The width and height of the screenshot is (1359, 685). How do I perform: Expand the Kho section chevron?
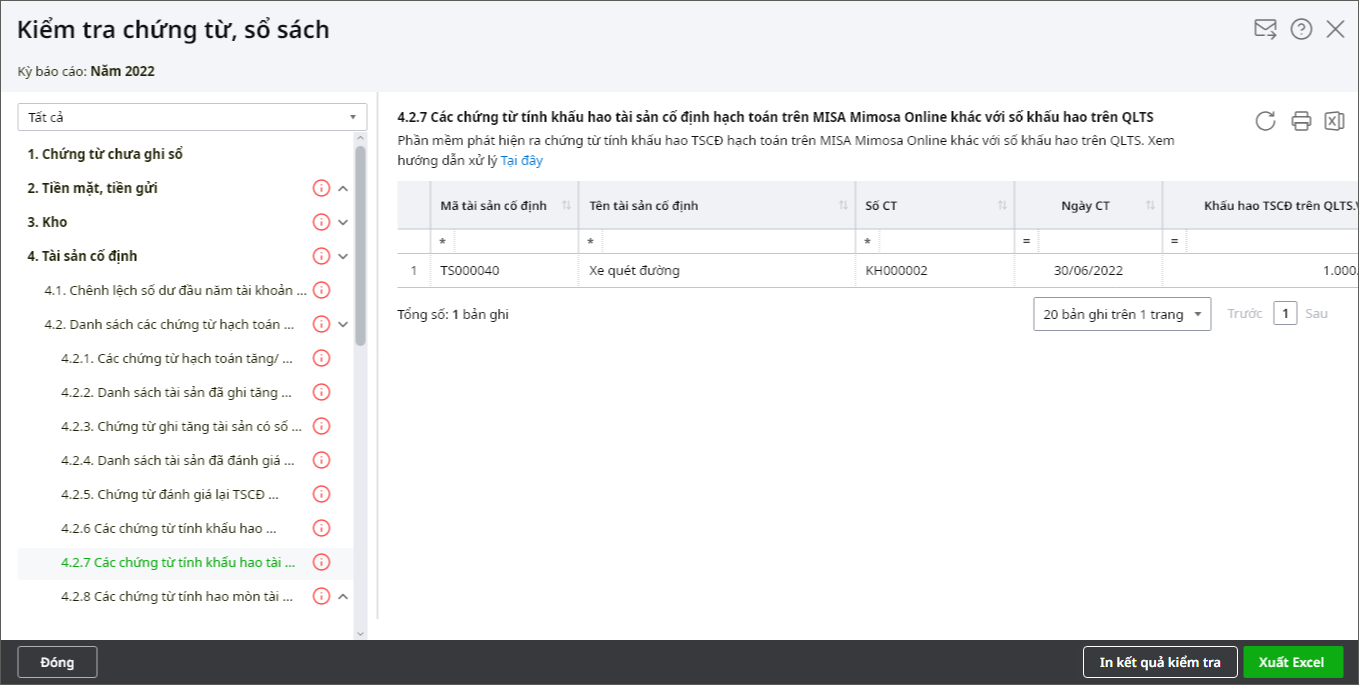pos(343,222)
